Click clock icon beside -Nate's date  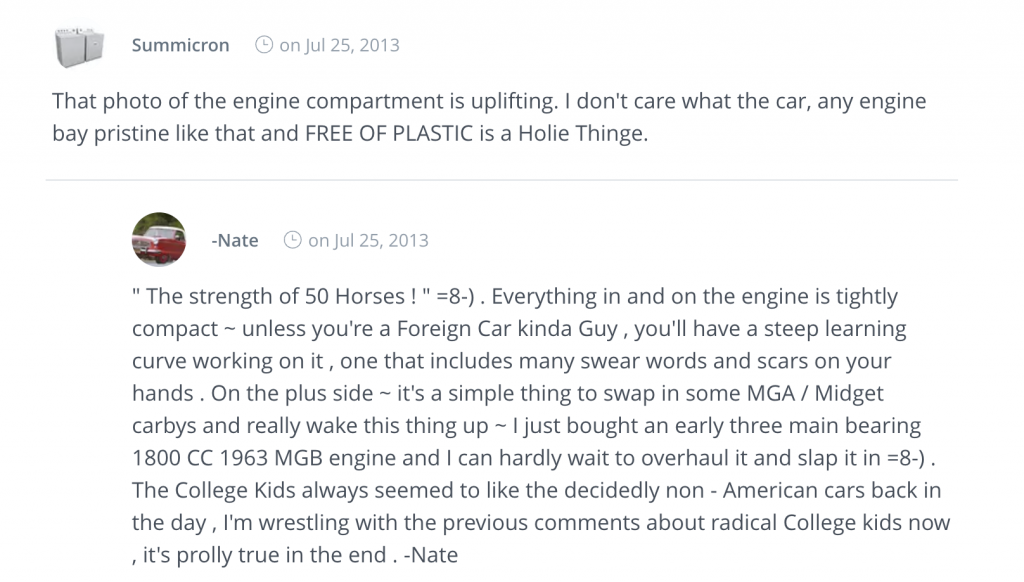(x=293, y=240)
